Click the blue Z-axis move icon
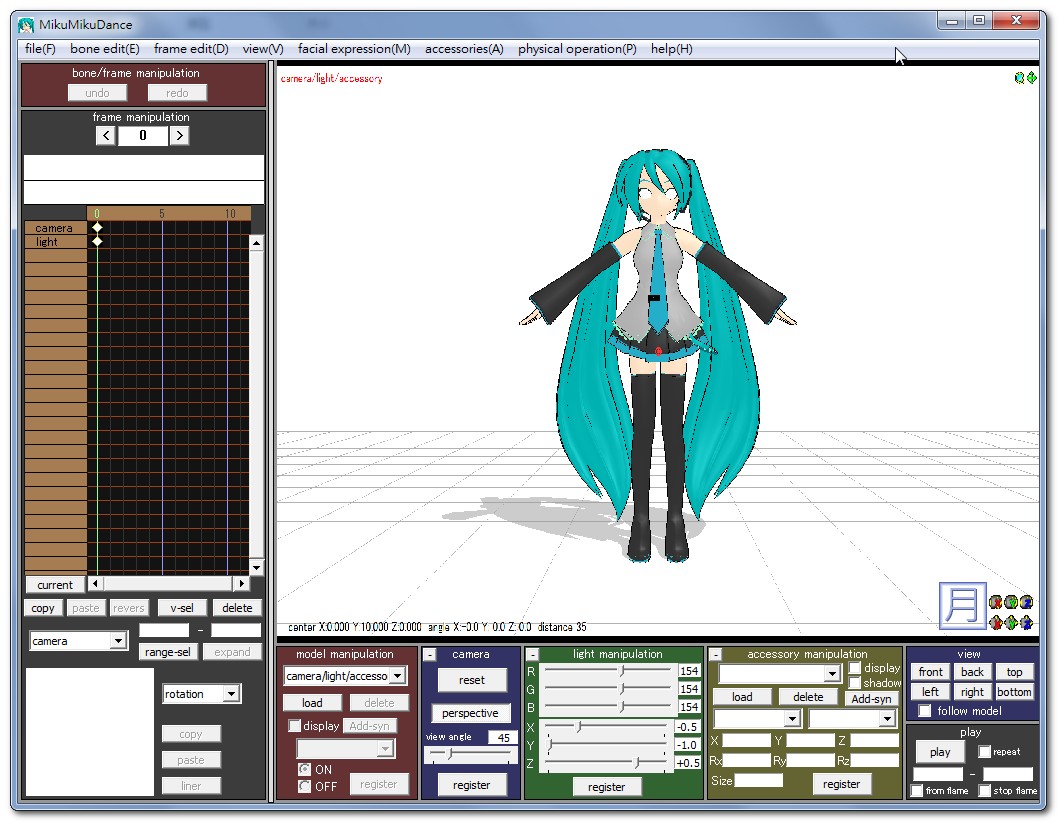This screenshot has height=822, width=1058. click(1026, 623)
